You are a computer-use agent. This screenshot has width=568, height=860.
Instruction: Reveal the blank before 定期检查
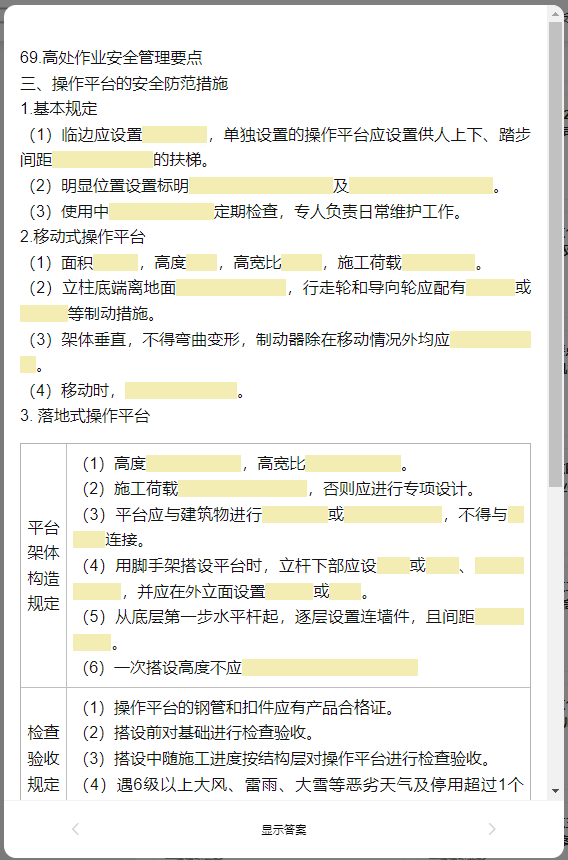pos(161,211)
